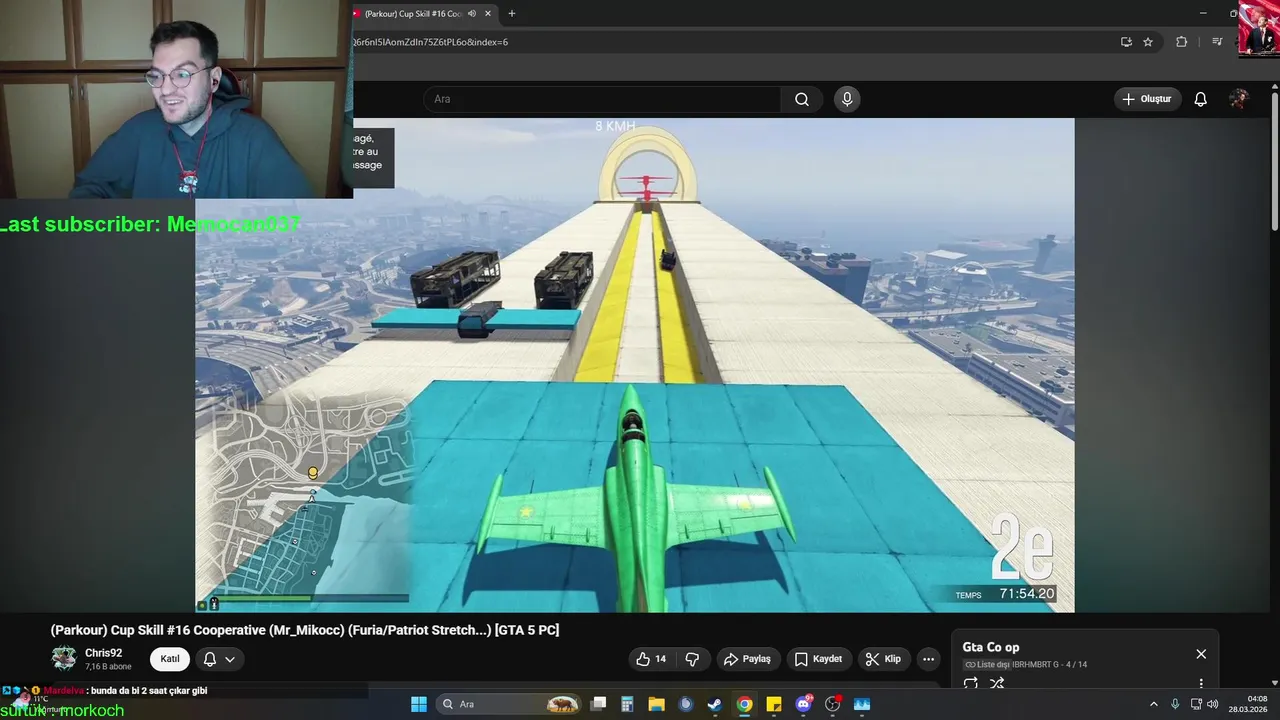Click the YouTube search magnifier button
Image resolution: width=1280 pixels, height=720 pixels.
pos(802,99)
